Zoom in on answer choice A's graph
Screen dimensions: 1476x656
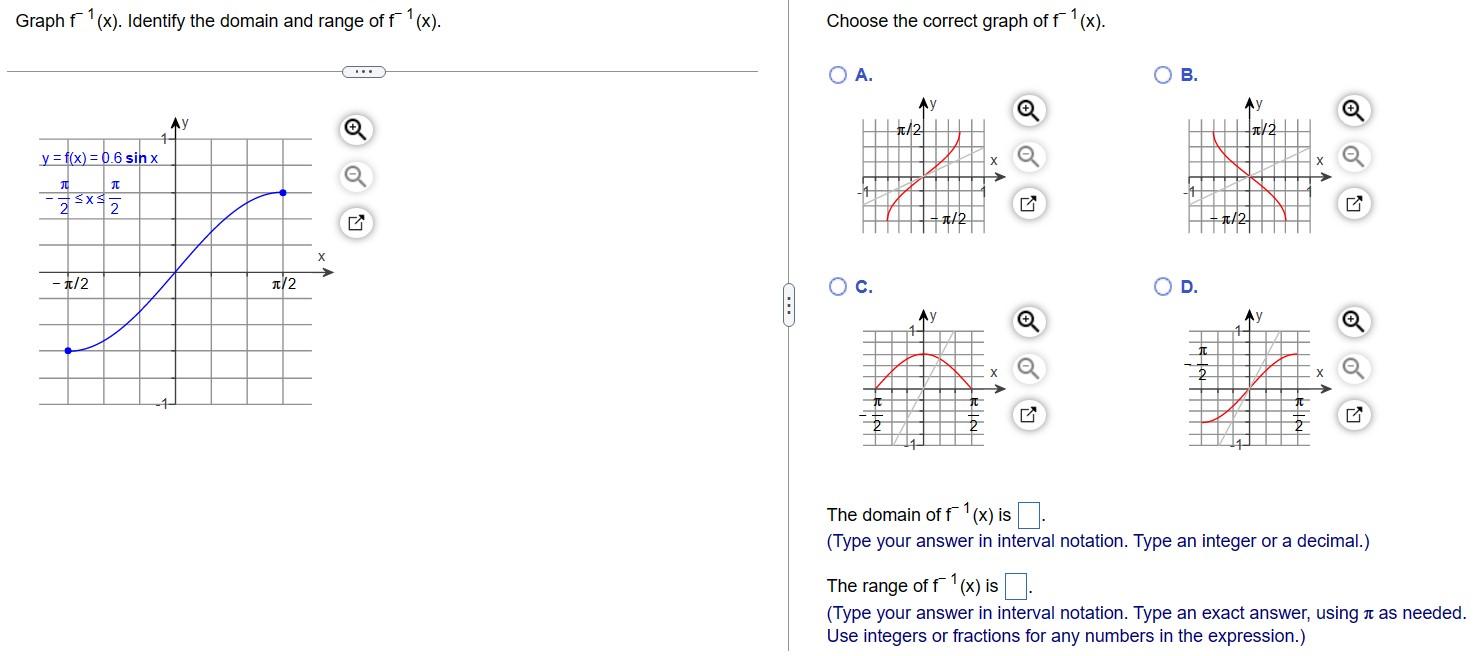coord(1027,110)
